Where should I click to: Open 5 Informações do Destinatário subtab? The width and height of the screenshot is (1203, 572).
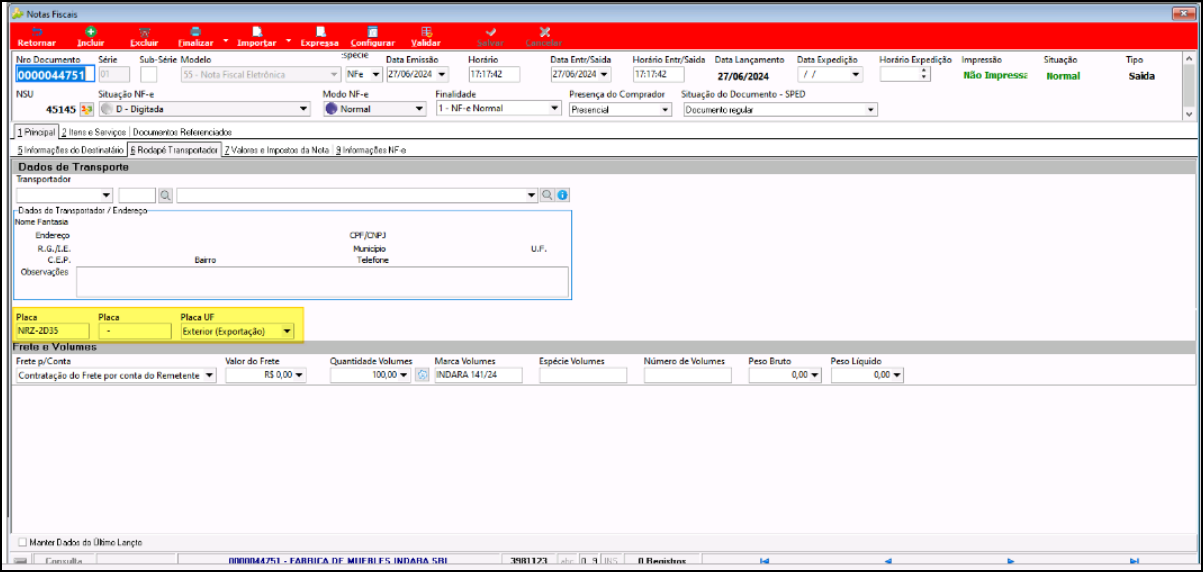click(71, 149)
